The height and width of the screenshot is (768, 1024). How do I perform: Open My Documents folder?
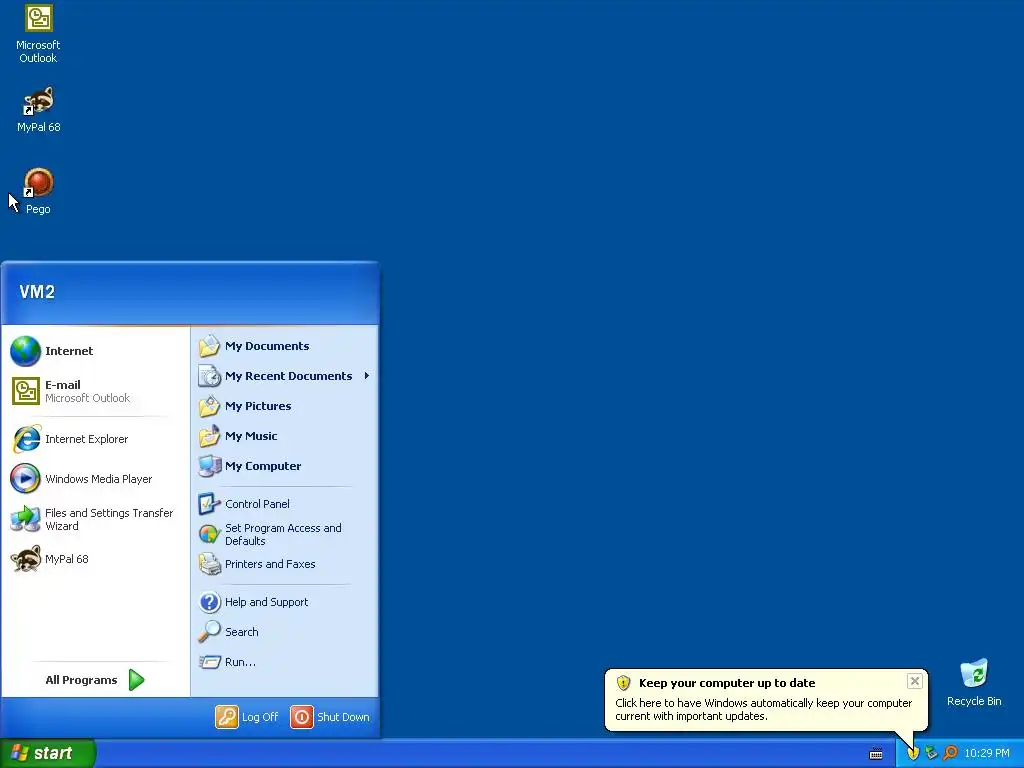click(x=285, y=346)
